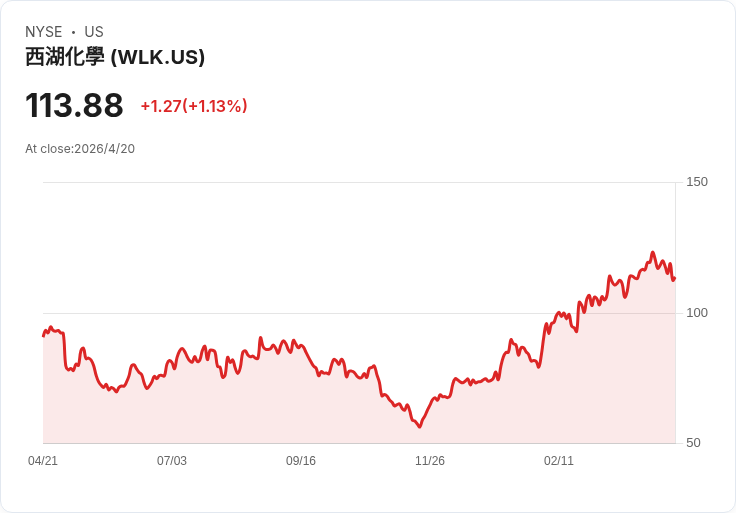Click the rightmost end of the price line
736x513 pixels.
pyautogui.click(x=674, y=279)
